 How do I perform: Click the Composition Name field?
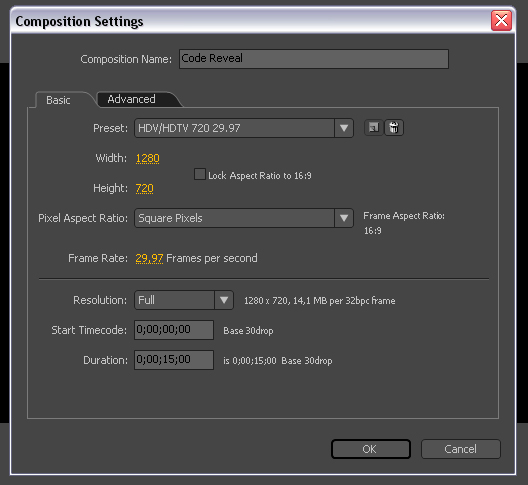tap(314, 59)
